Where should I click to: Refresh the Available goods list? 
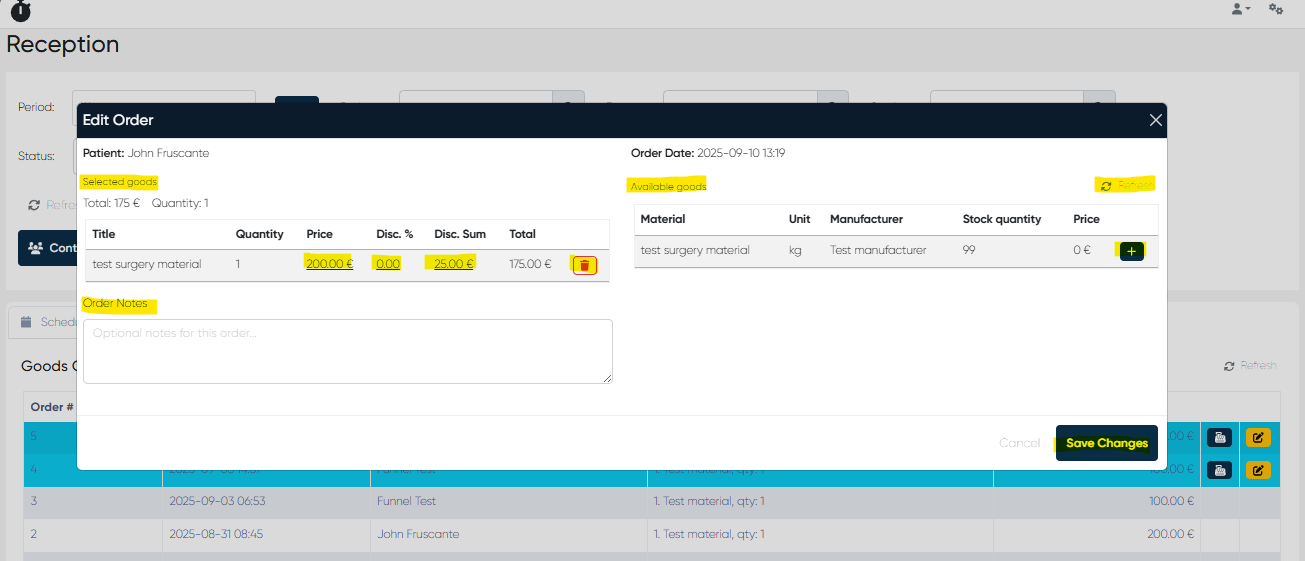[1126, 185]
